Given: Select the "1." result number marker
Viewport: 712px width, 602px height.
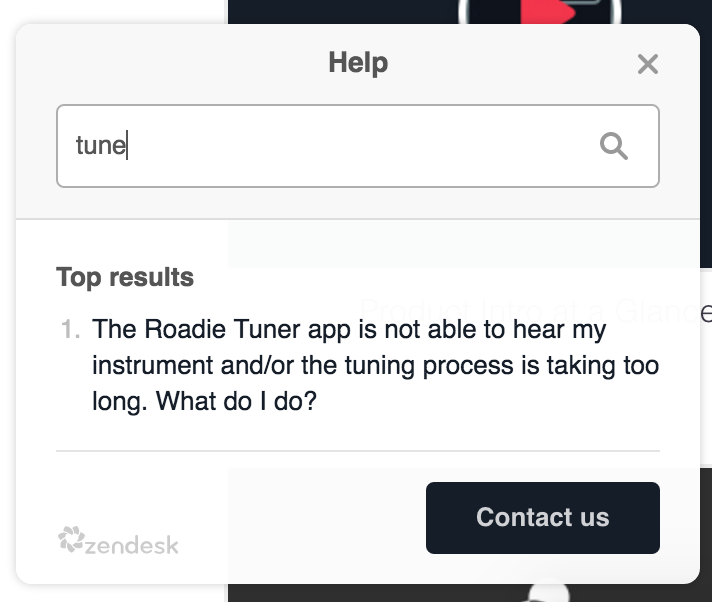Looking at the screenshot, I should (71, 329).
